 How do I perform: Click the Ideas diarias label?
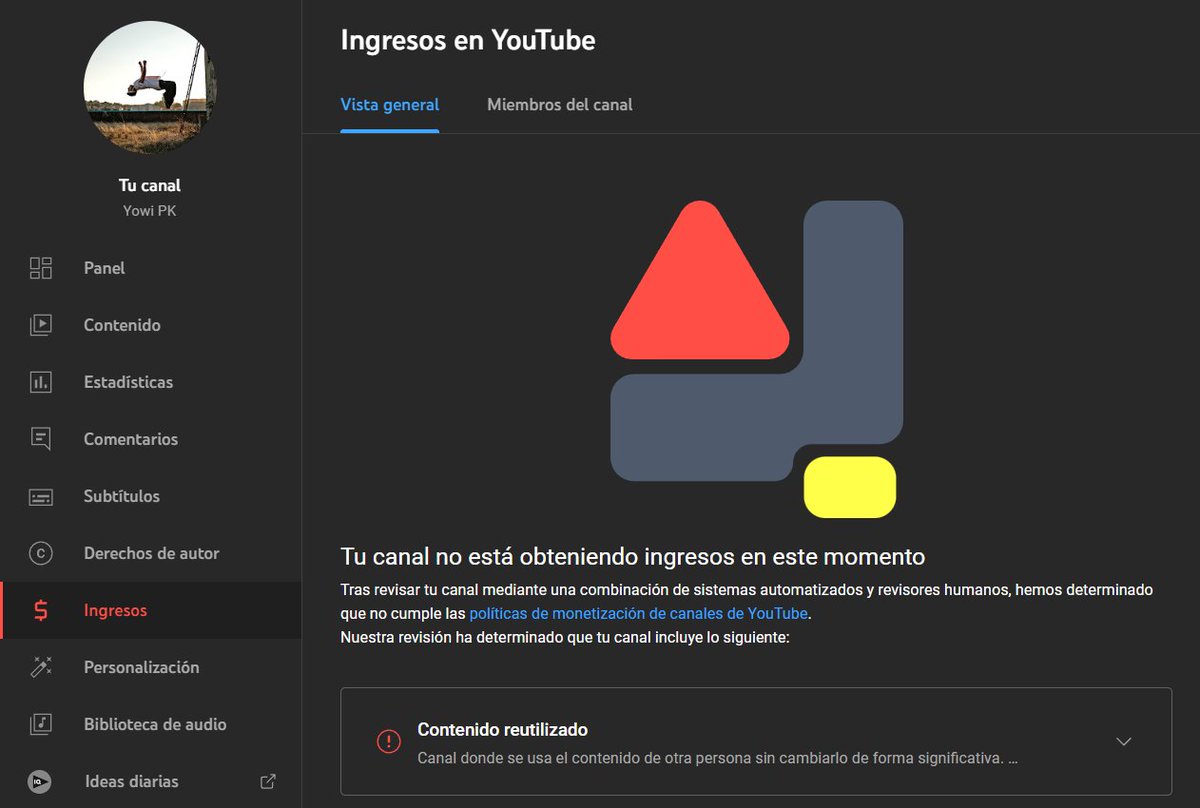coord(132,781)
